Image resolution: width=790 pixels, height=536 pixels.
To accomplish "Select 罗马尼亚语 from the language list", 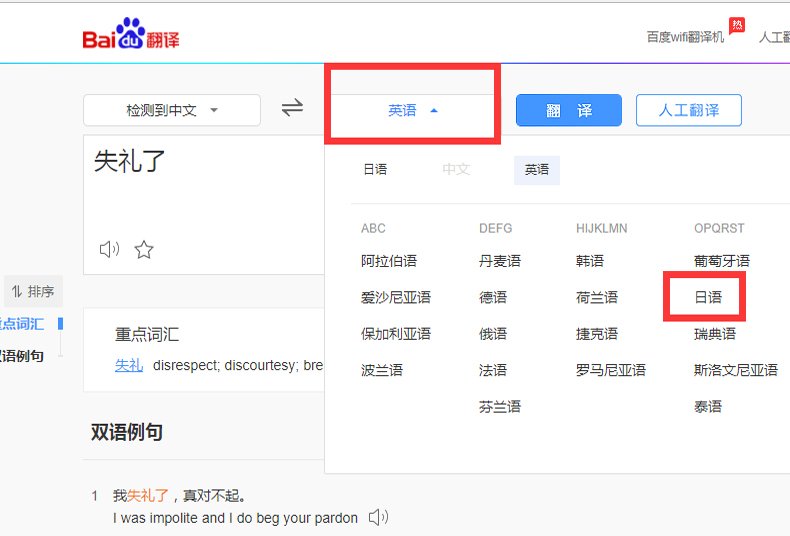I will [x=611, y=370].
